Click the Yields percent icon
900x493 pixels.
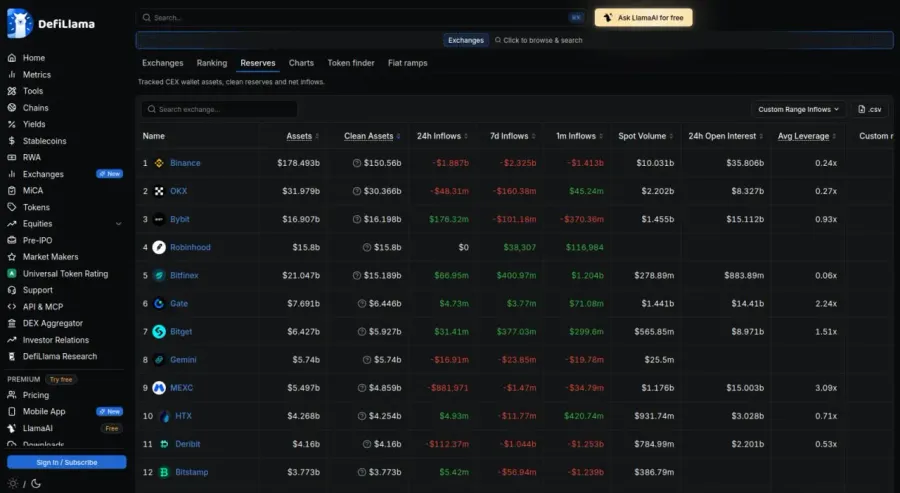tap(11, 124)
